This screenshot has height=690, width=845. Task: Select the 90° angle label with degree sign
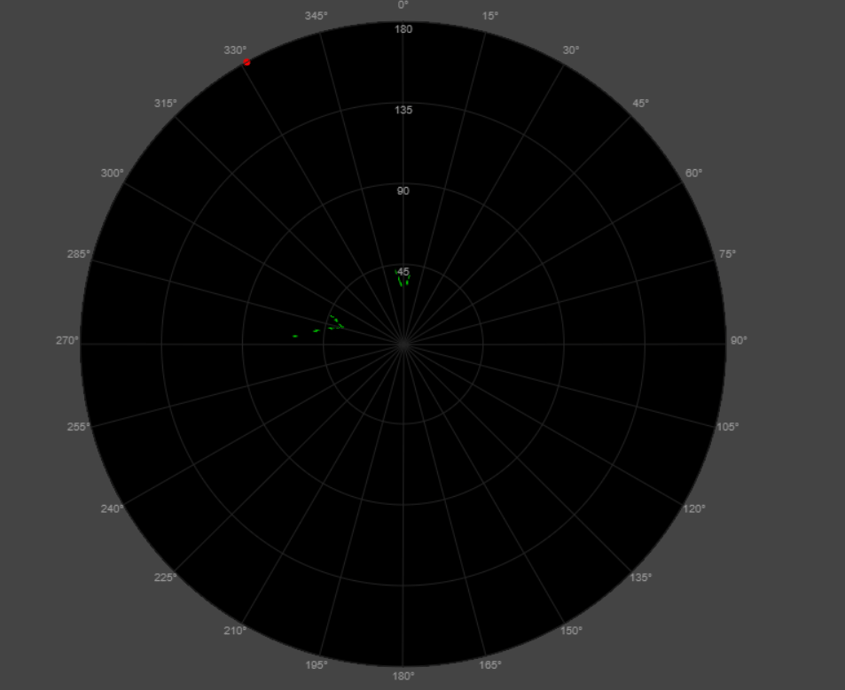pyautogui.click(x=738, y=340)
